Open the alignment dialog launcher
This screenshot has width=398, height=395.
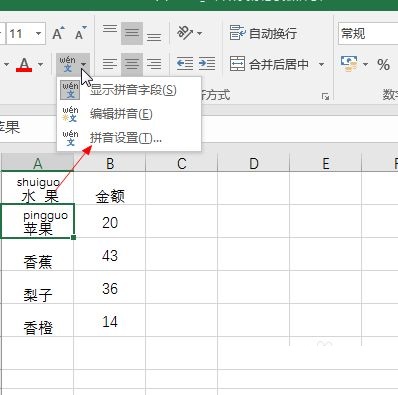pos(325,97)
